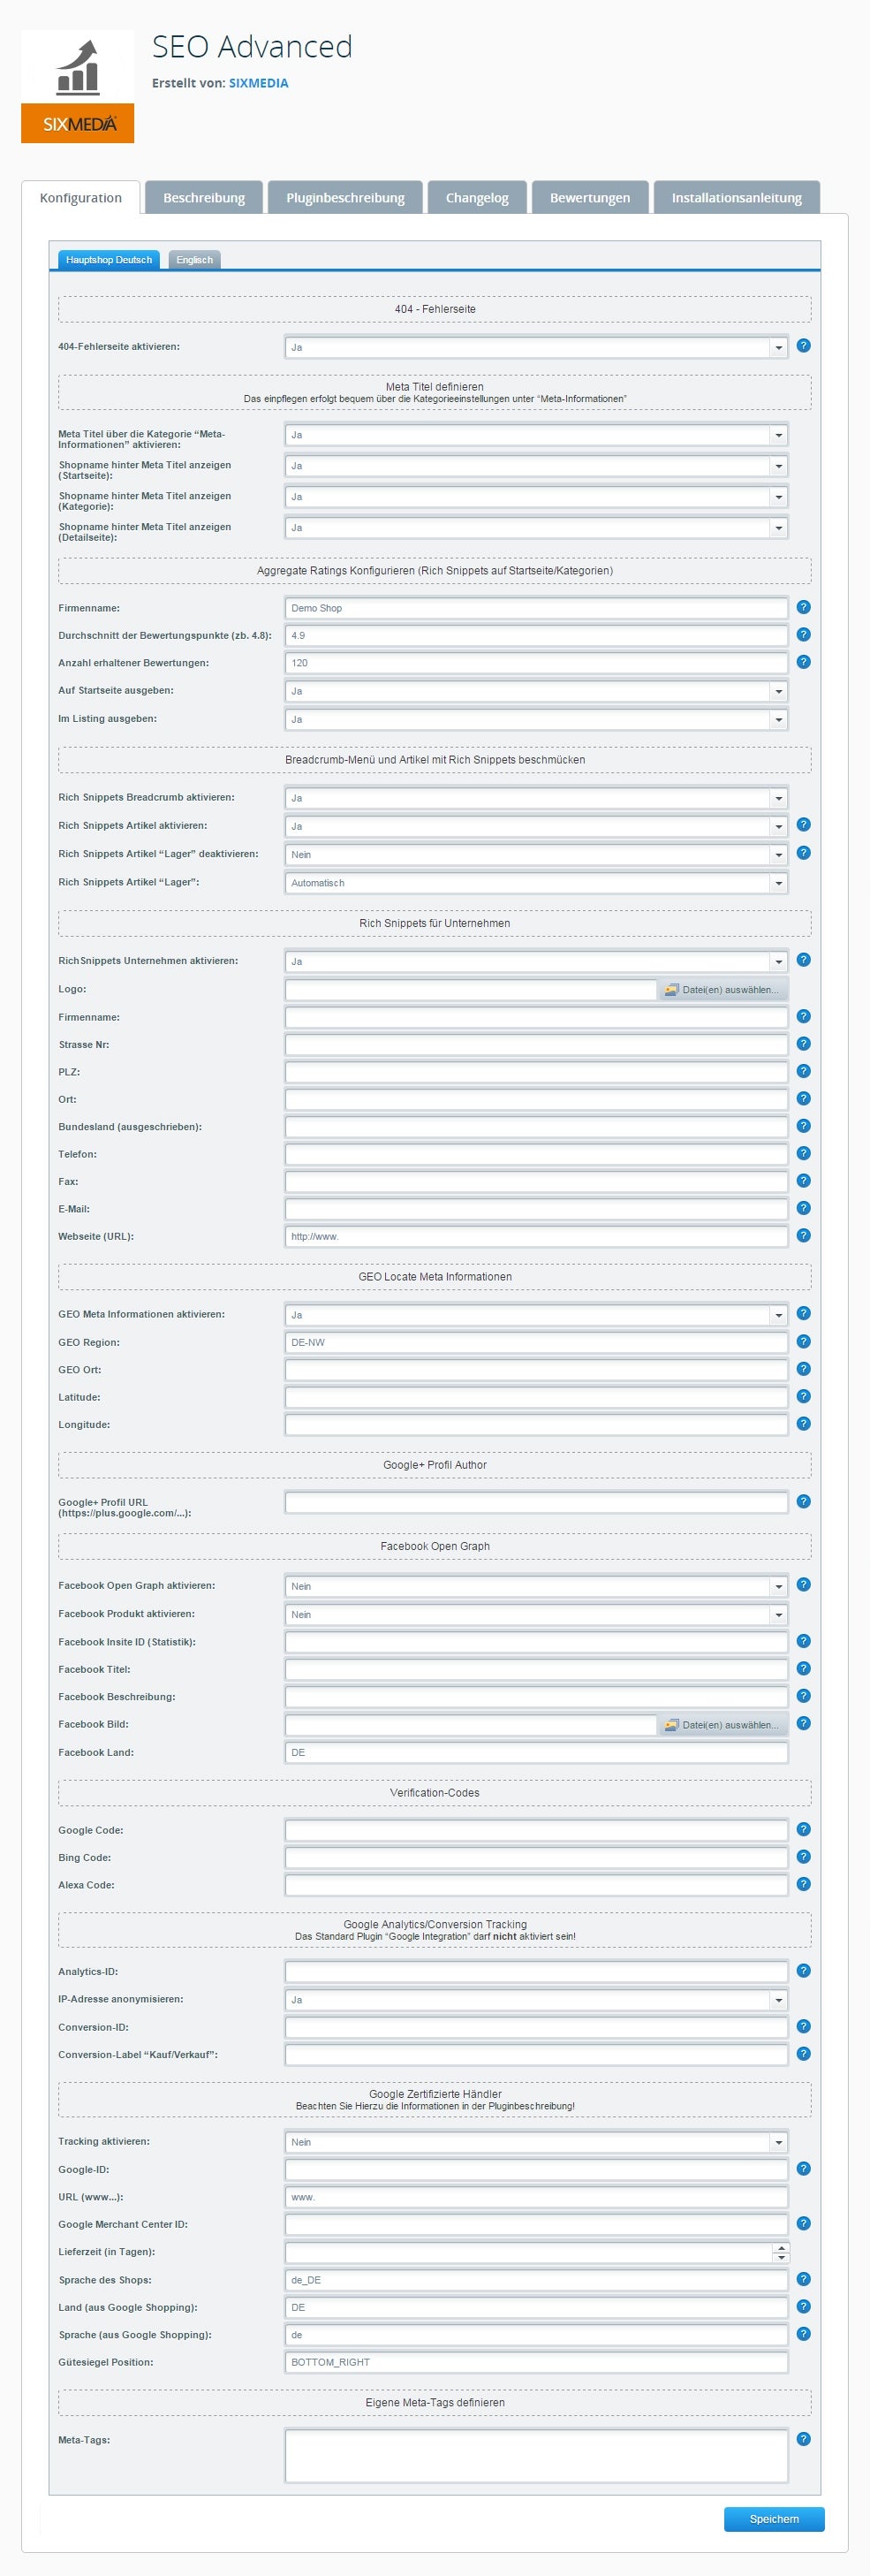Viewport: 870px width, 2576px height.
Task: Click the help icon next to Bing Code
Action: coord(803,1857)
